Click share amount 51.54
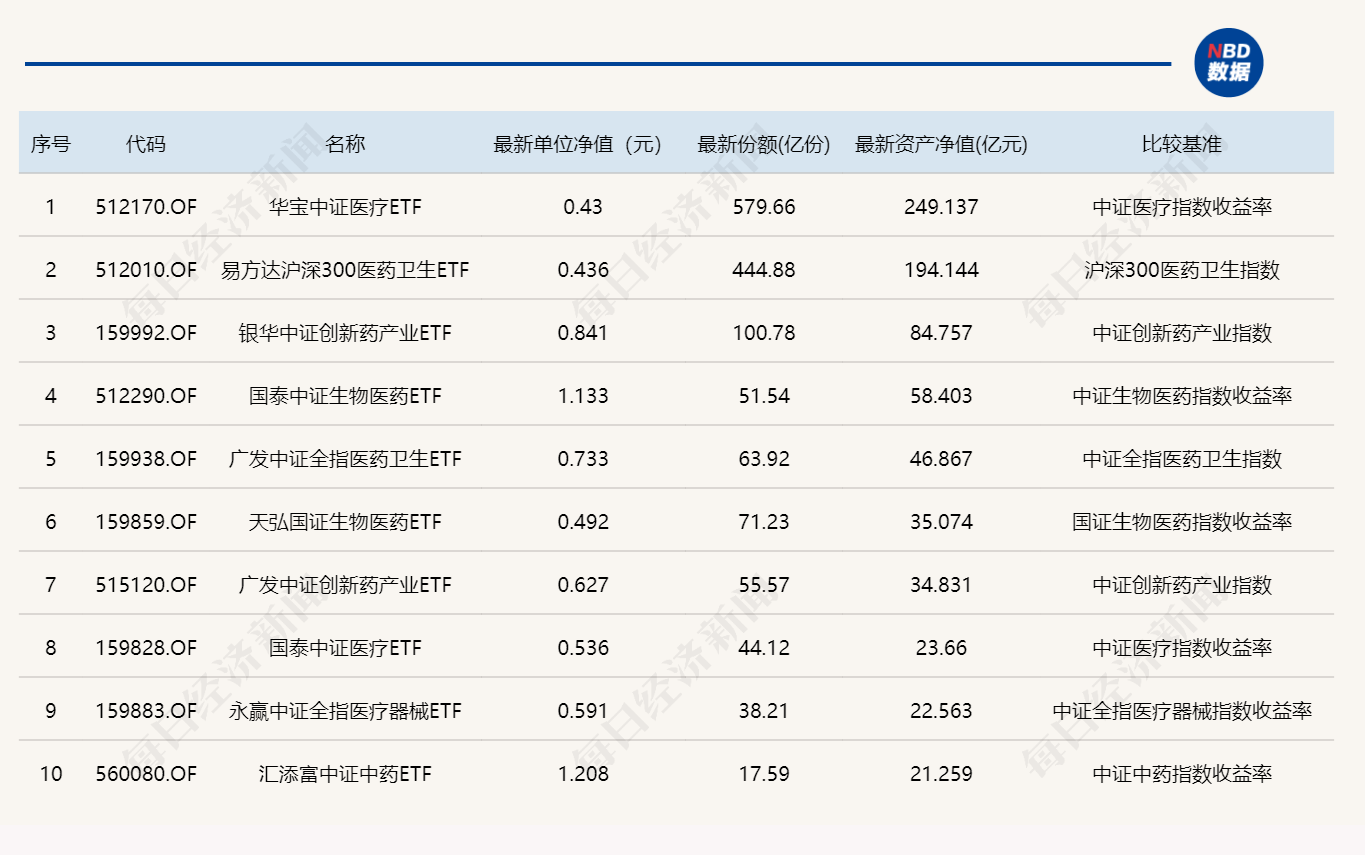The height and width of the screenshot is (855, 1365). 764,396
